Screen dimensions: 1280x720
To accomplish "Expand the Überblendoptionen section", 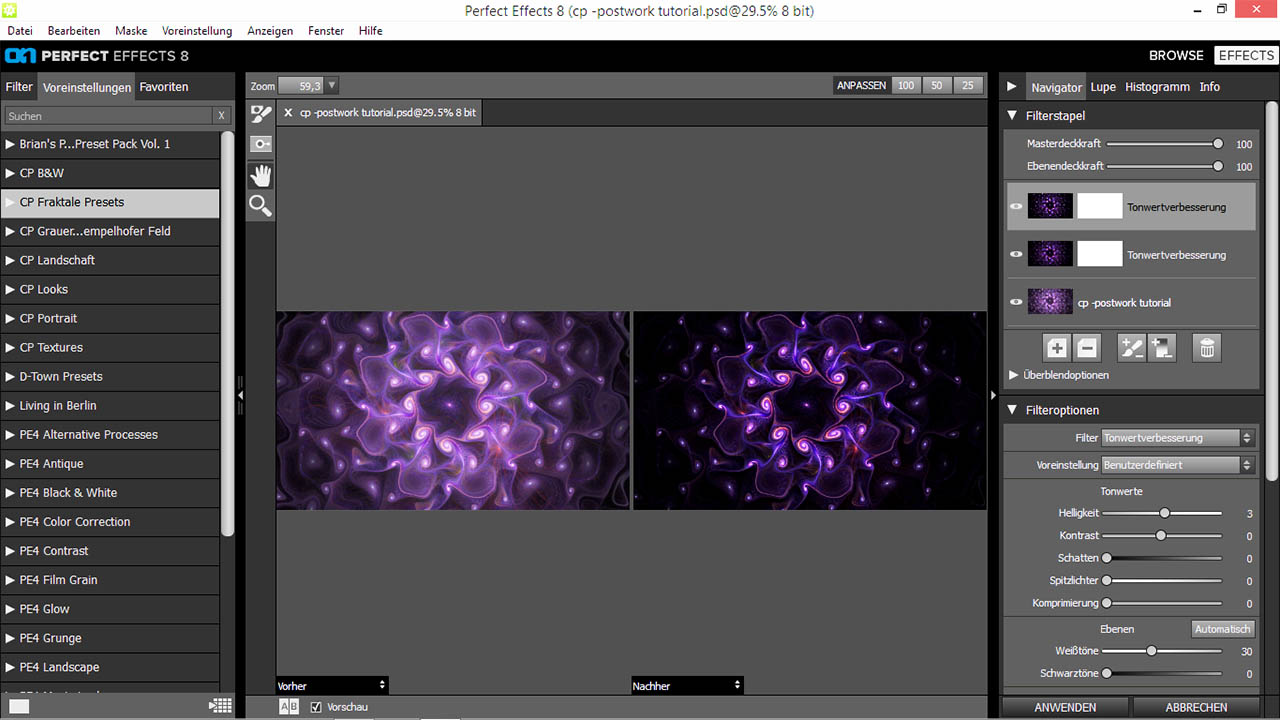I will pyautogui.click(x=1013, y=375).
